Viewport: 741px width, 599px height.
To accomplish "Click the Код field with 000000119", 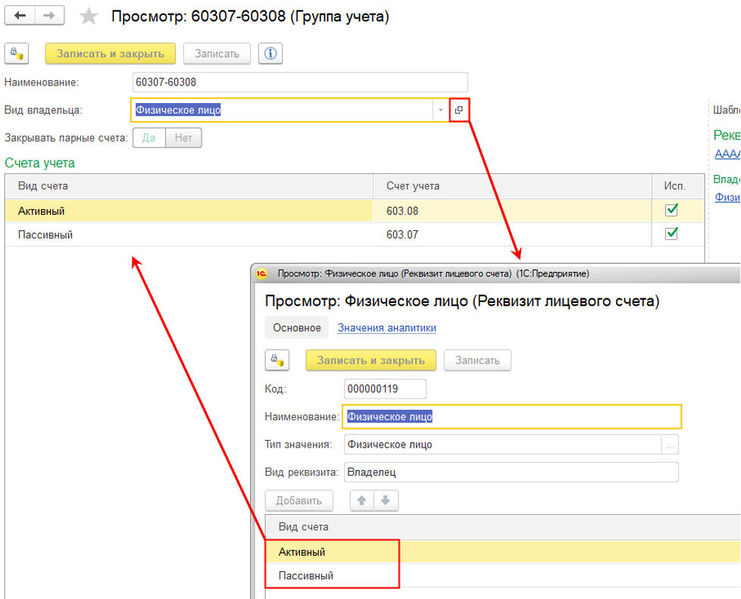I will [384, 389].
